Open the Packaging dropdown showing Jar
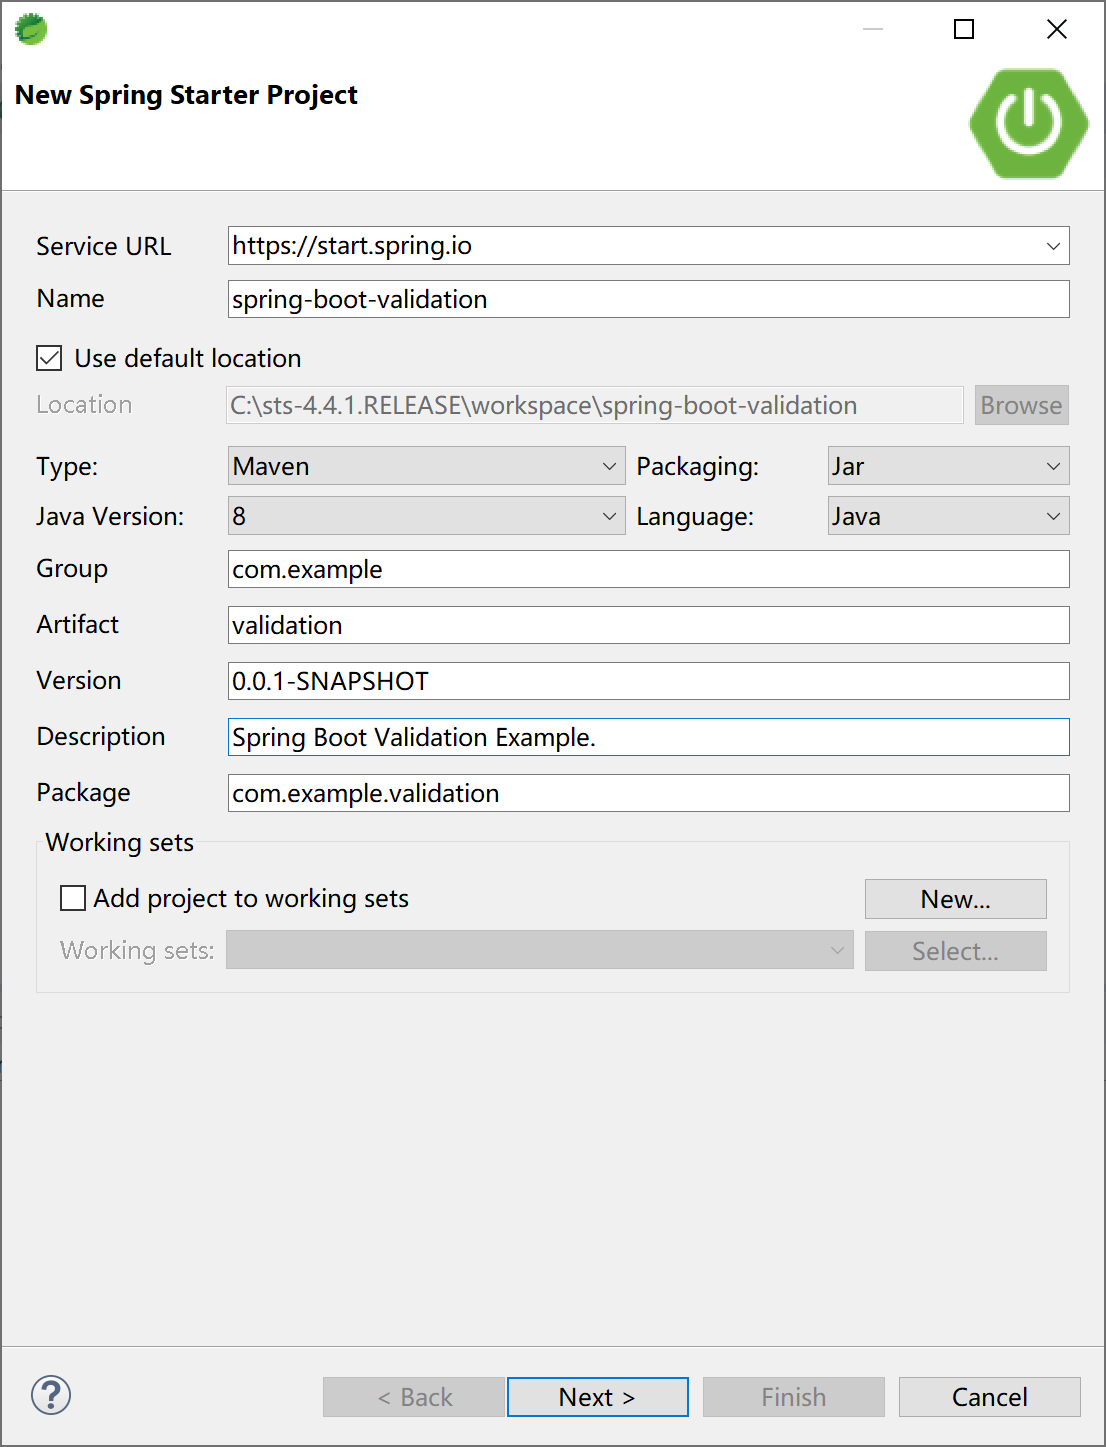The width and height of the screenshot is (1106, 1447). tap(948, 466)
